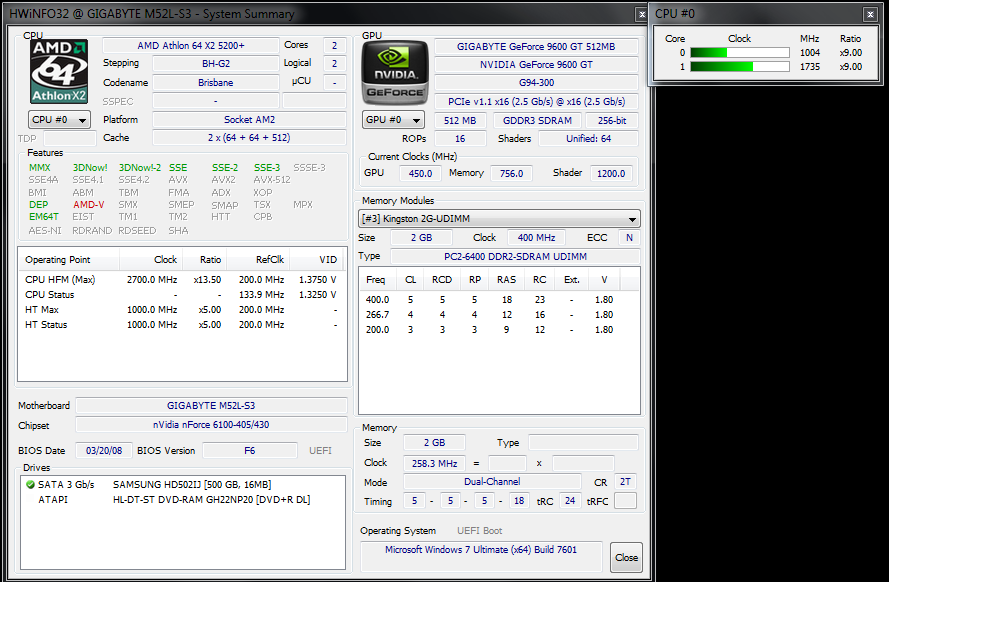Viewport: 1008px width, 630px height.
Task: Click the GDDR3 SDRAM memory type field
Action: click(537, 121)
